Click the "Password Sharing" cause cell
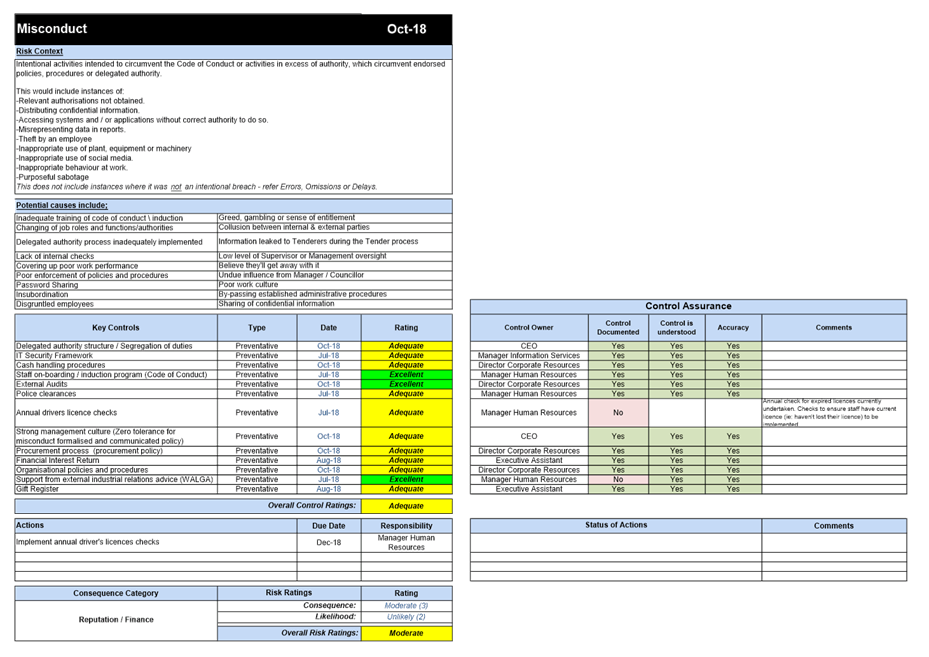This screenshot has width=929, height=657. (x=116, y=285)
